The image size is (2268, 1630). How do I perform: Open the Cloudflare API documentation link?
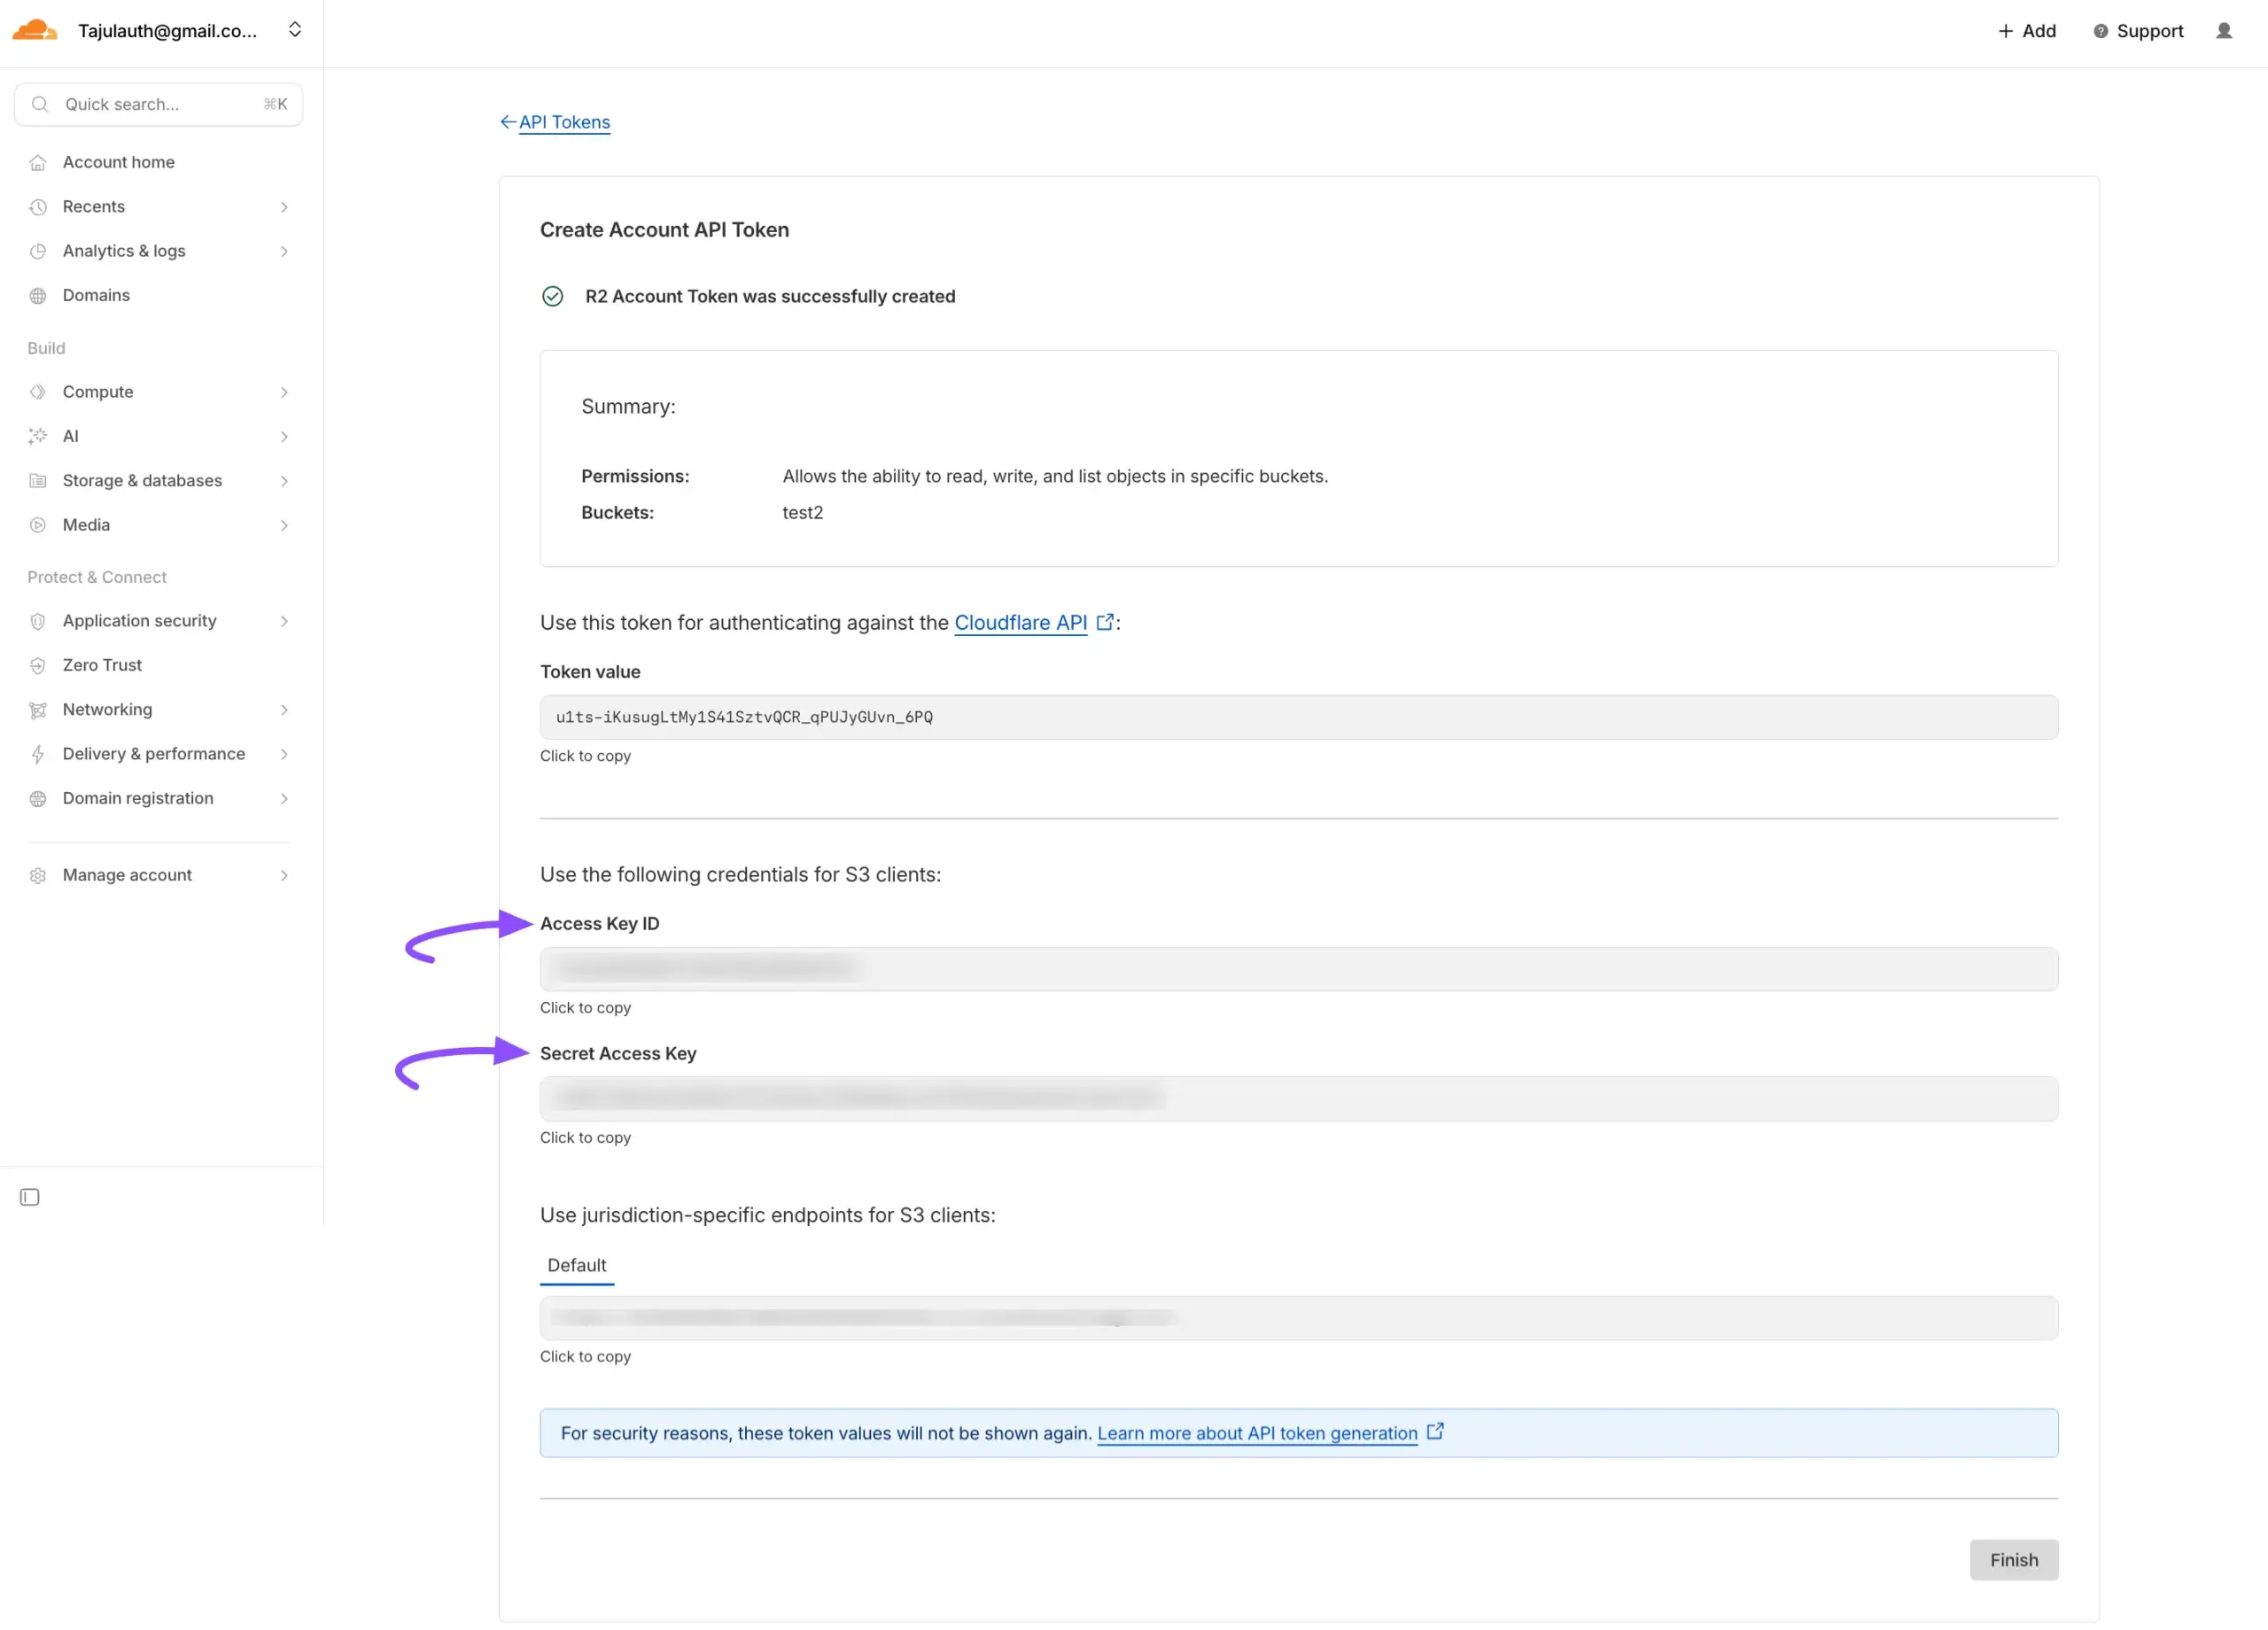(x=1020, y=623)
